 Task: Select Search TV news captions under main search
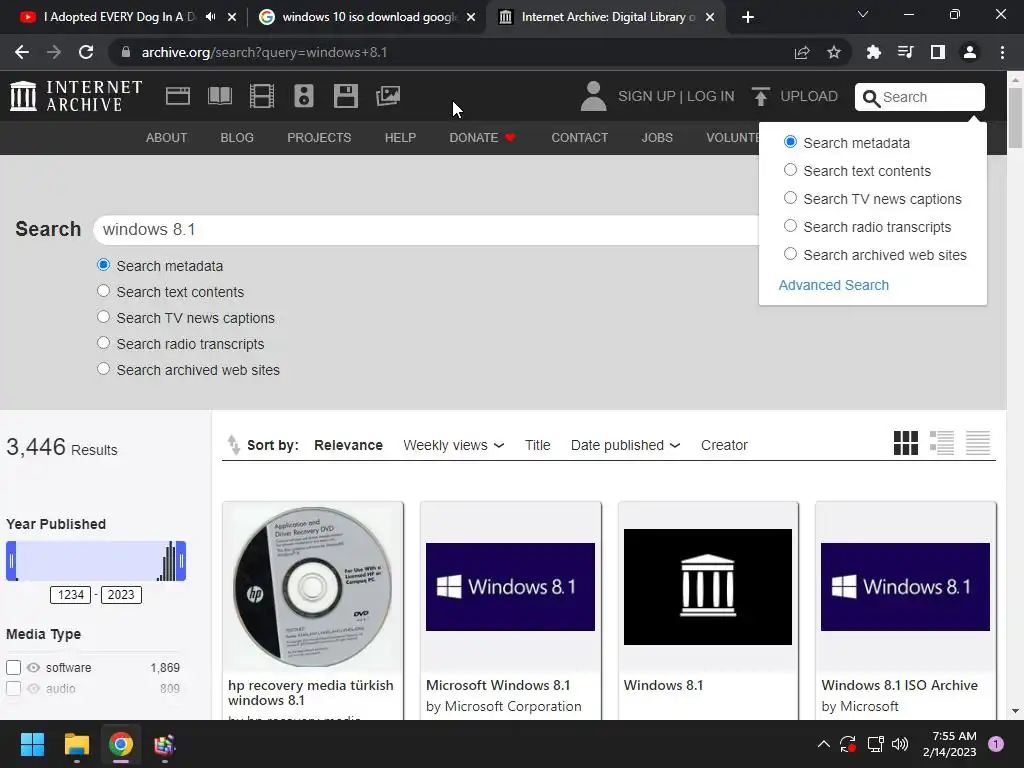tap(103, 317)
